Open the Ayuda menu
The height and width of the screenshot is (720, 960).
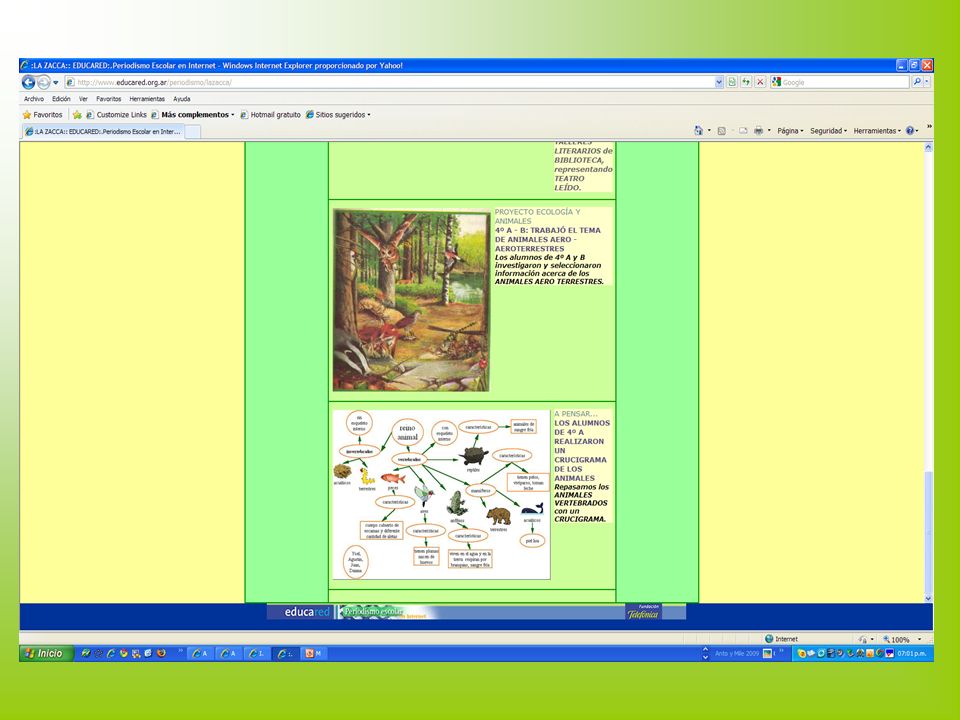(181, 99)
